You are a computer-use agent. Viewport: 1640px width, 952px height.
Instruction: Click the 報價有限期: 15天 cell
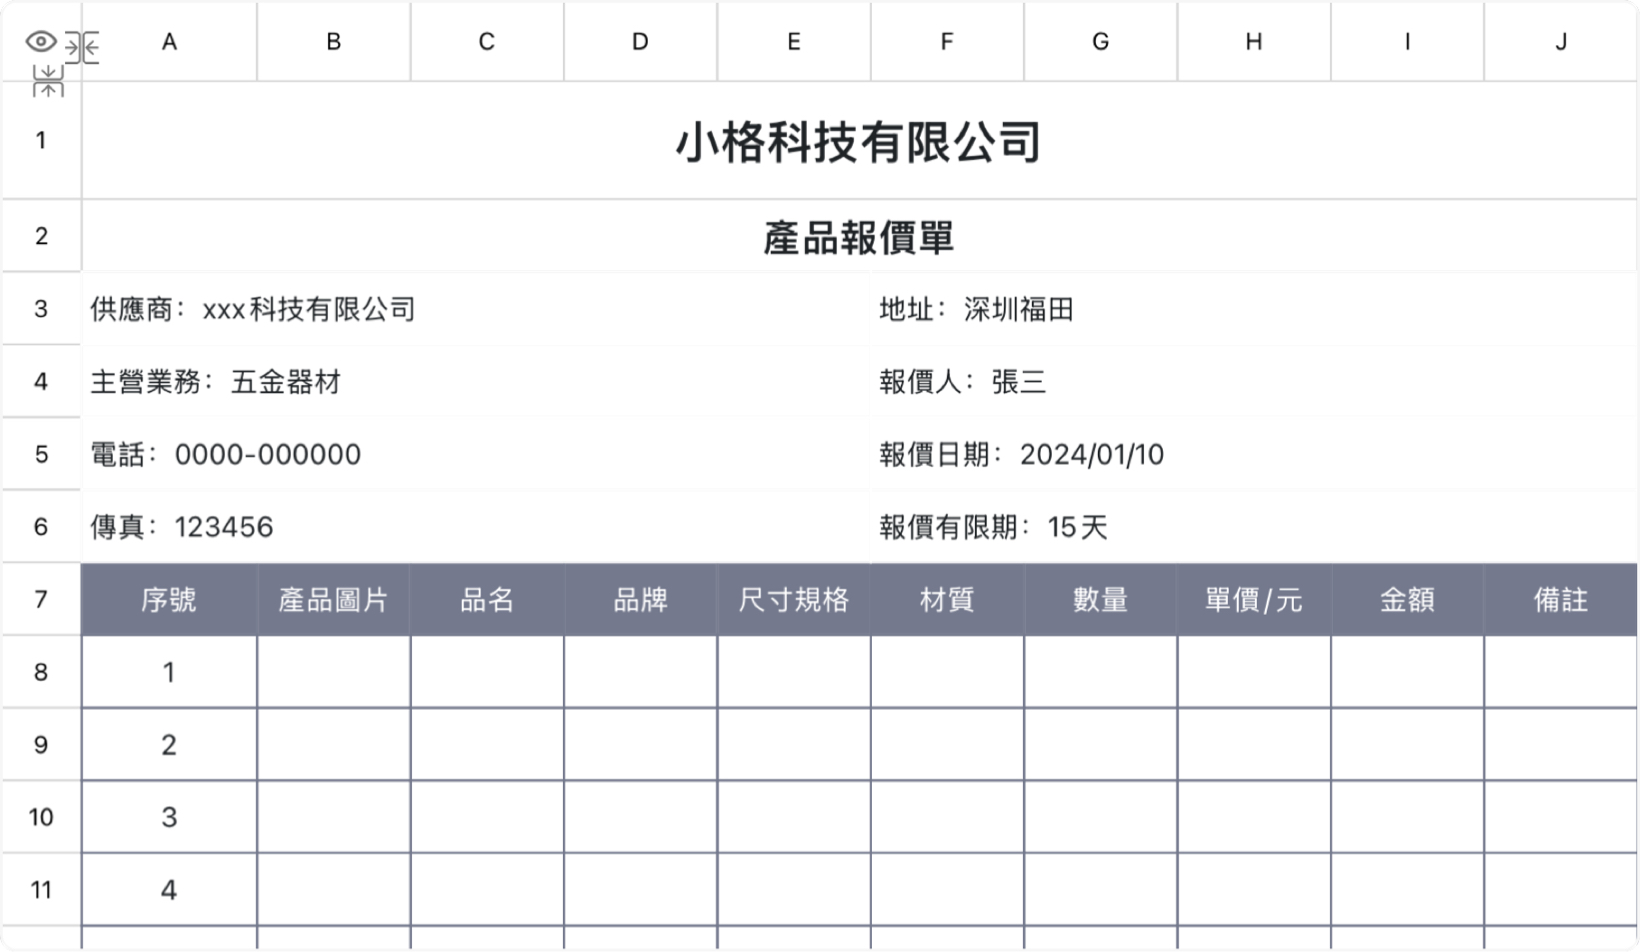point(1254,527)
